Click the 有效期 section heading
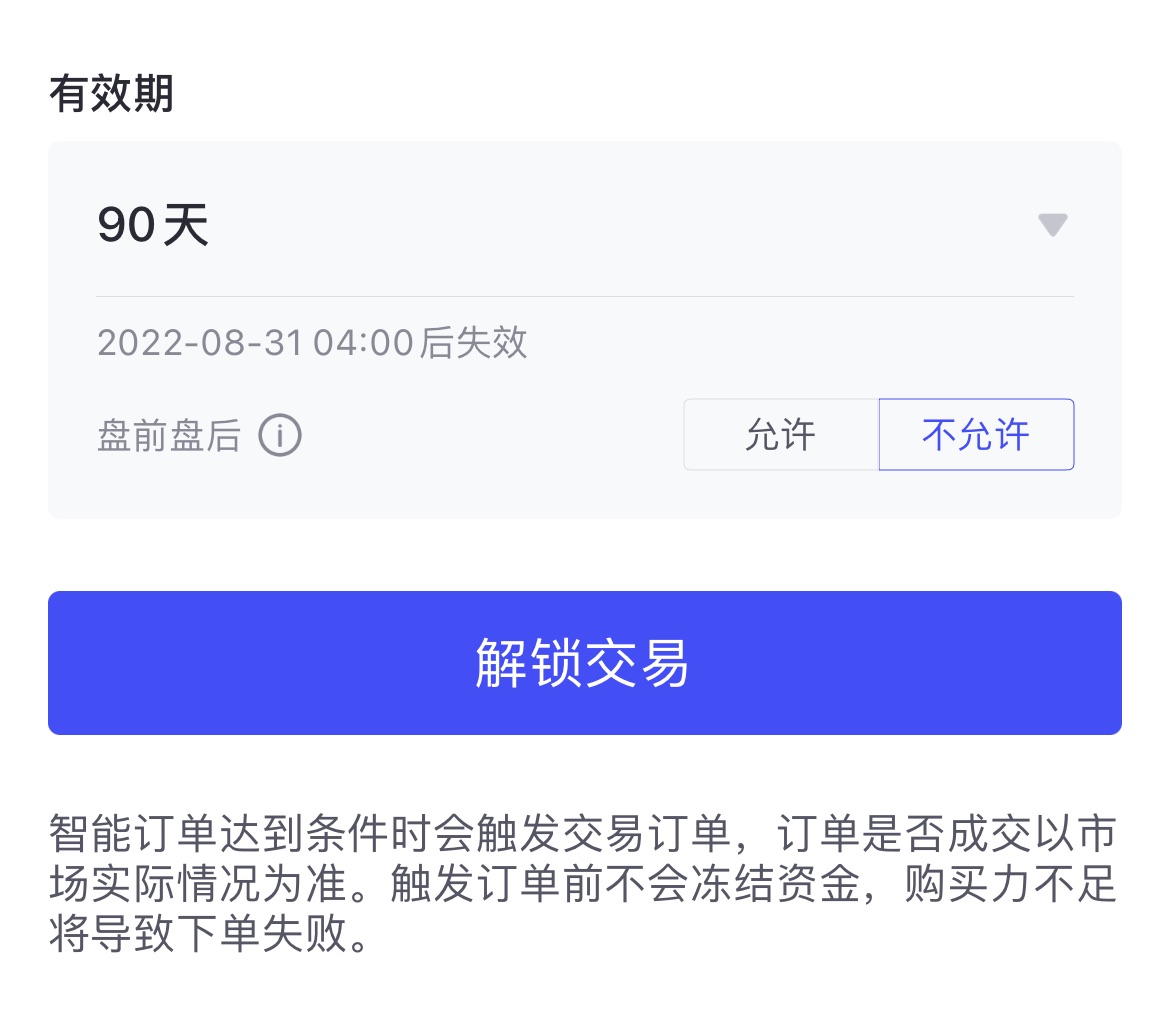1170x1030 pixels. pyautogui.click(x=111, y=94)
